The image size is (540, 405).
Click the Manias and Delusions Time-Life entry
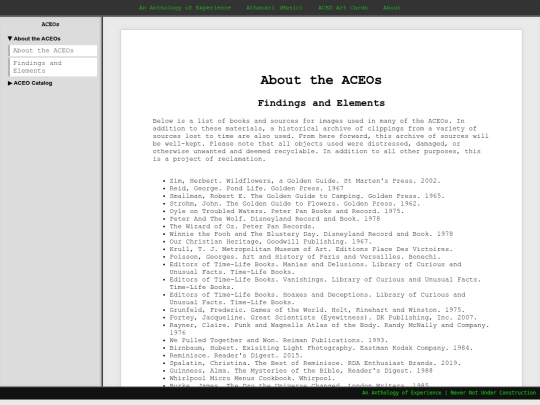pos(315,268)
